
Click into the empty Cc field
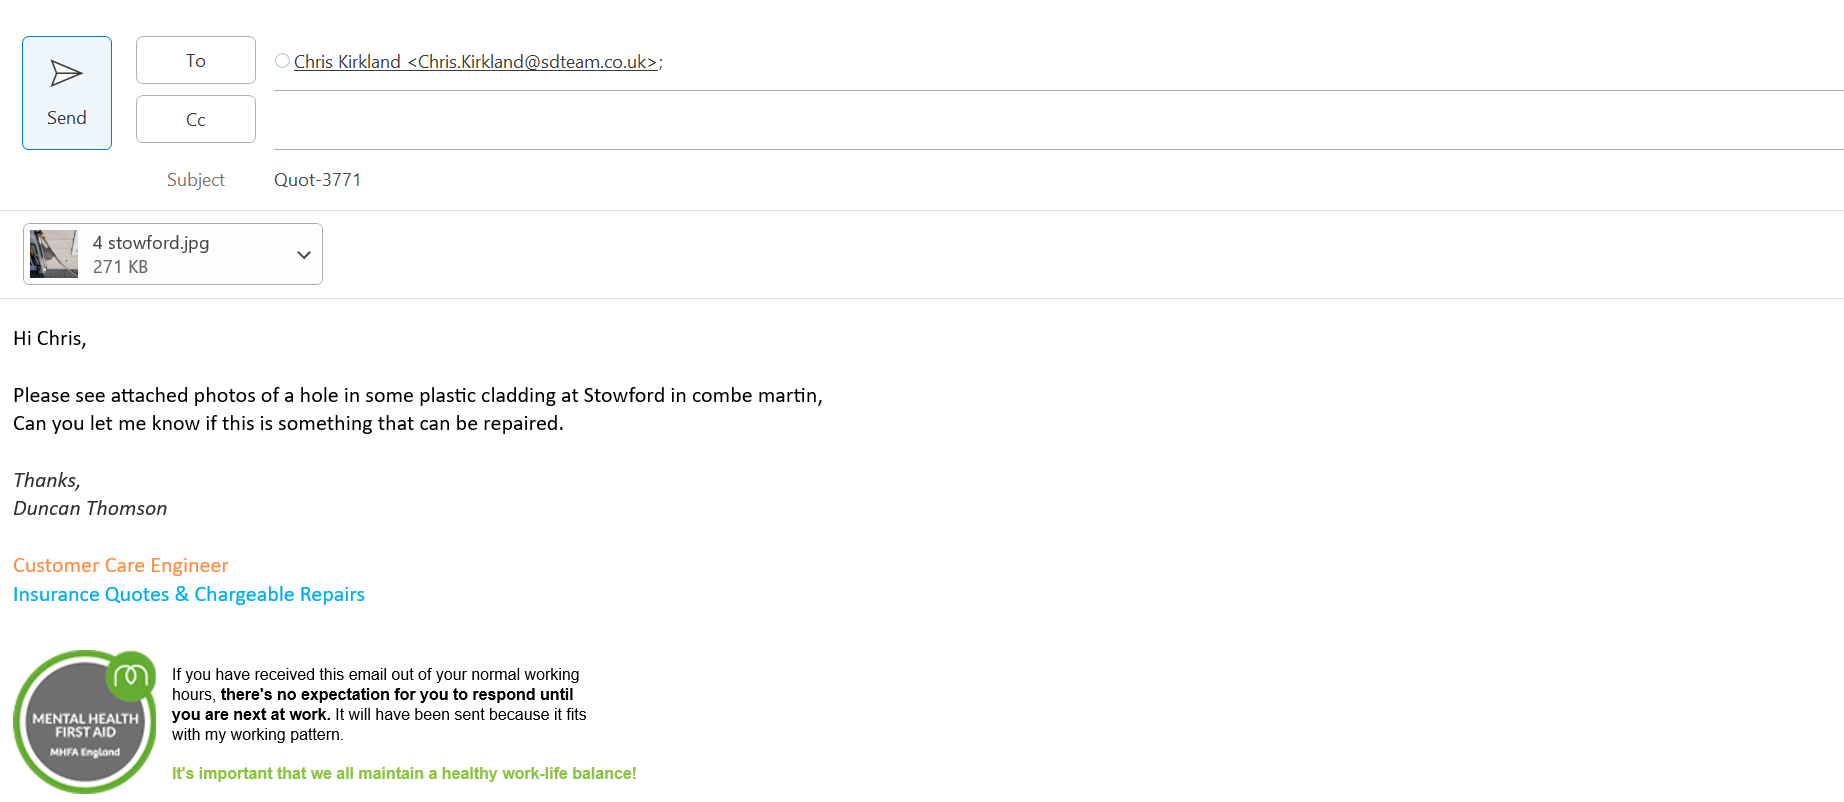click(x=1000, y=121)
